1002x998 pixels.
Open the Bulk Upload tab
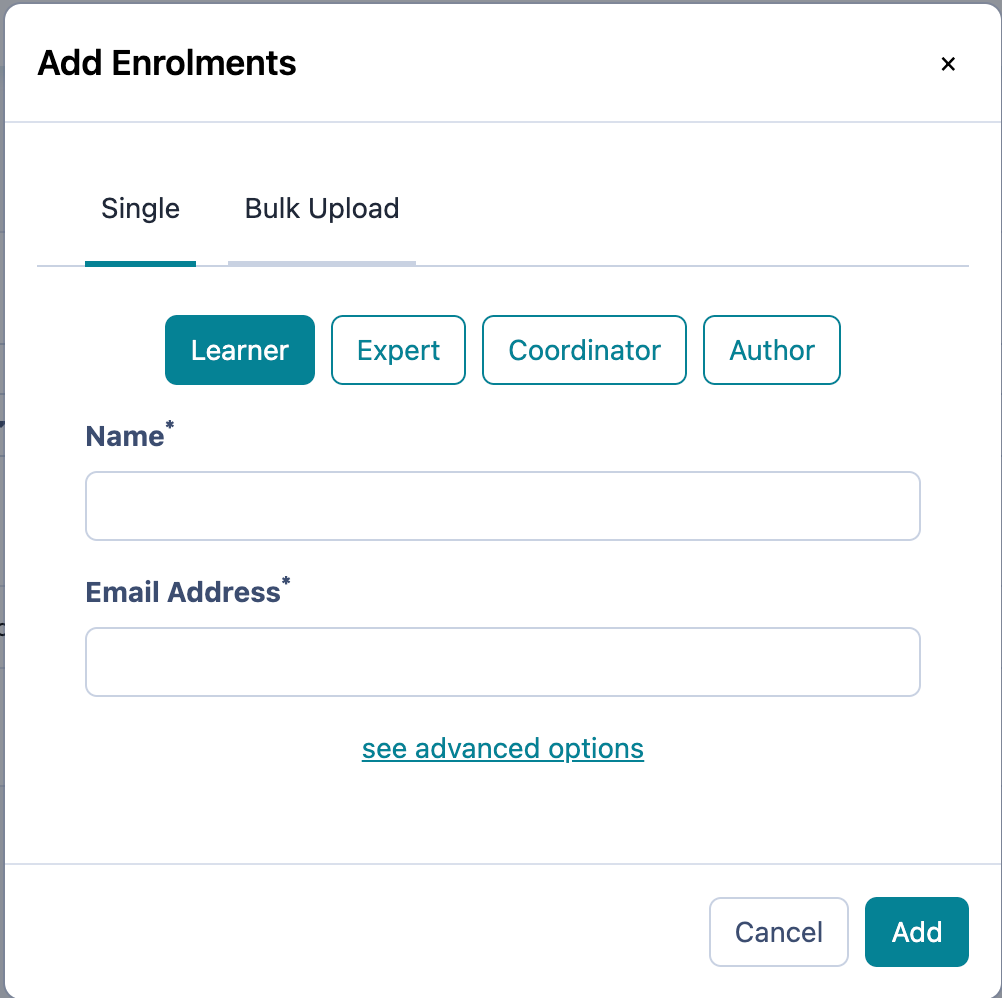tap(322, 209)
